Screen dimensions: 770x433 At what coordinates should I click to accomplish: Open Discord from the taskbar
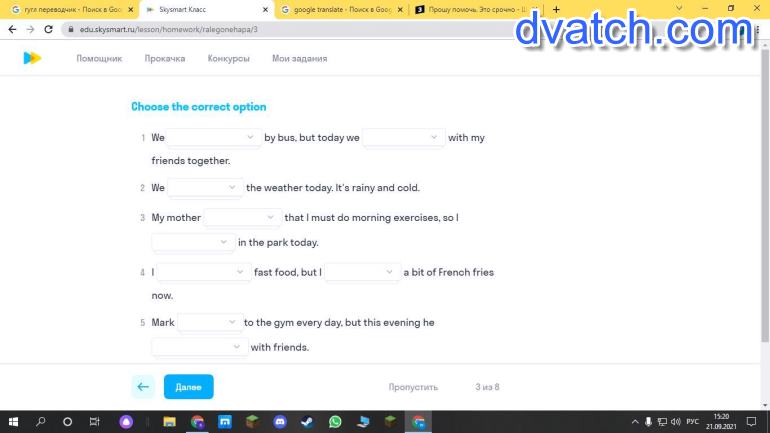coord(280,422)
